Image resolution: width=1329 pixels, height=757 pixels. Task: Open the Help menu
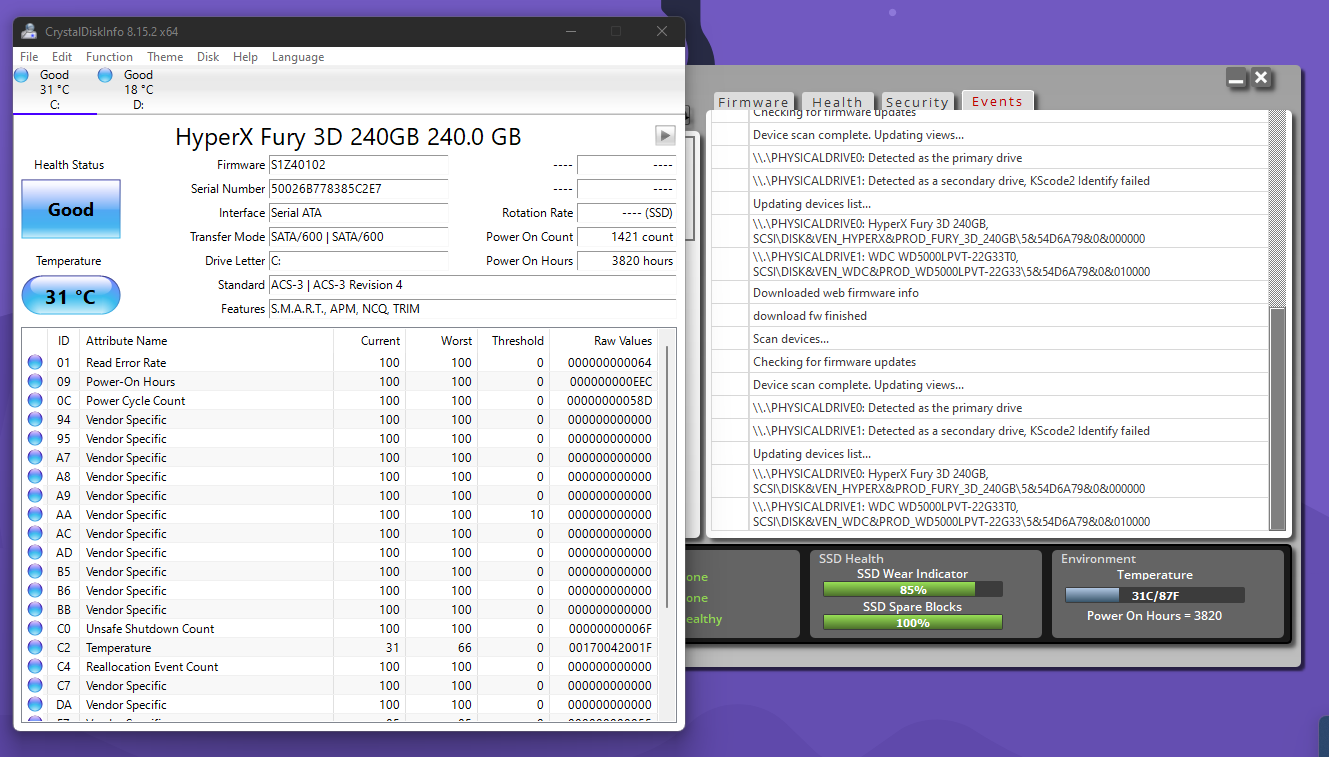pyautogui.click(x=245, y=57)
